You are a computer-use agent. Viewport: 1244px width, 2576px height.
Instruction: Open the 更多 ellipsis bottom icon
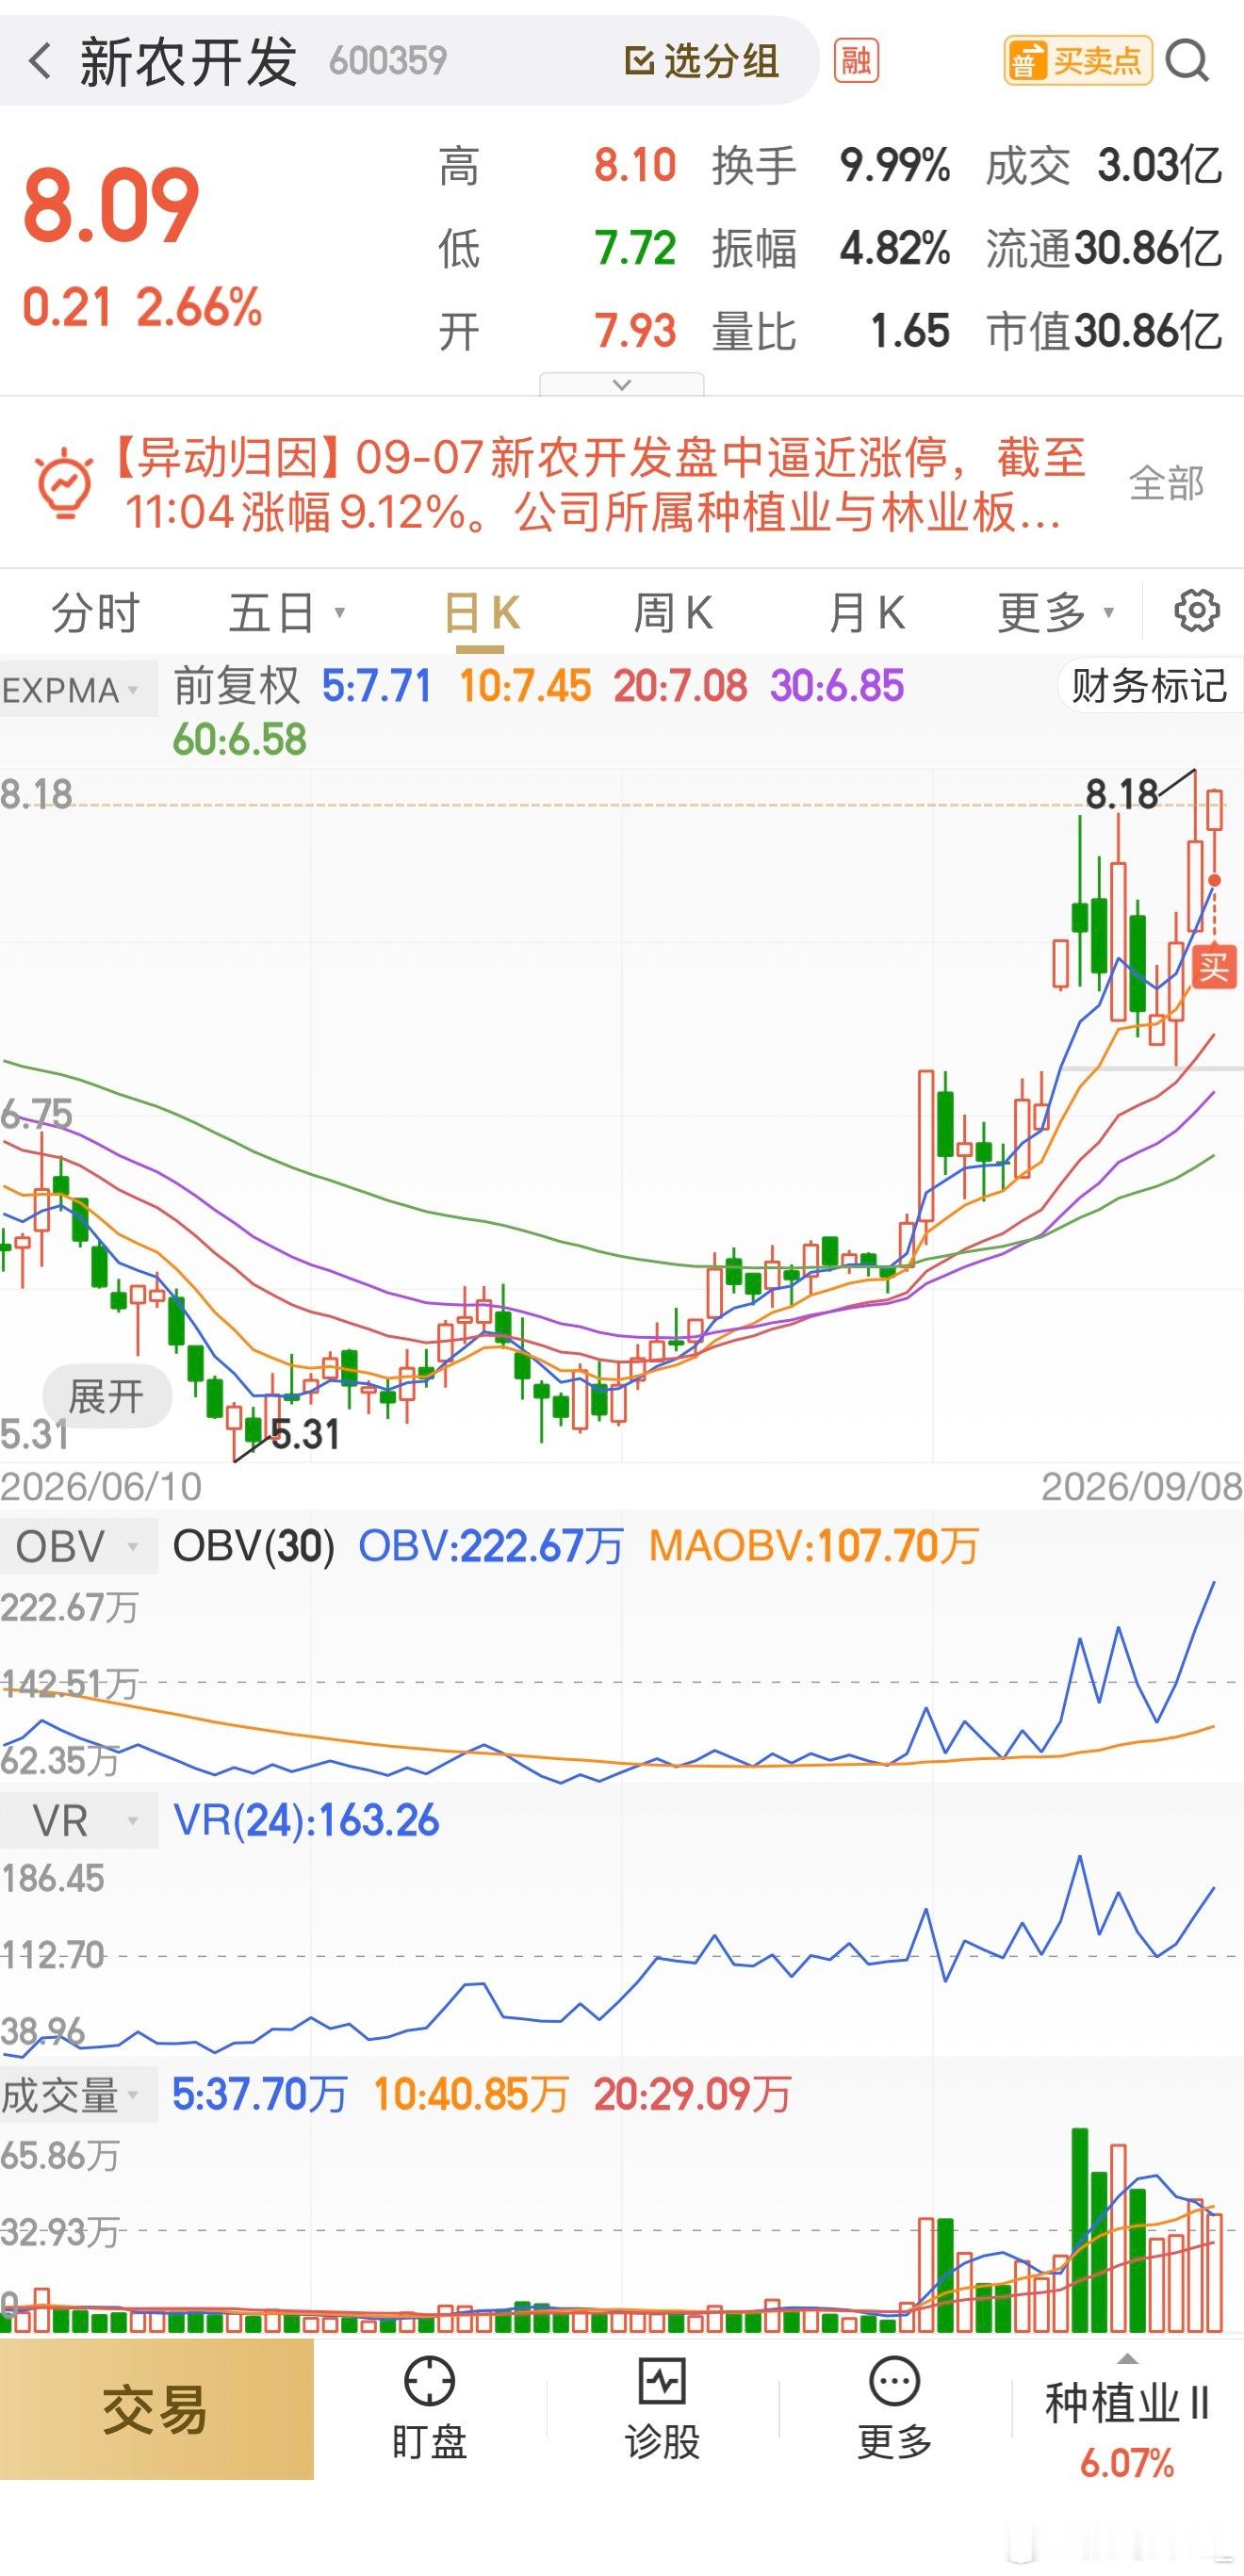(894, 2407)
